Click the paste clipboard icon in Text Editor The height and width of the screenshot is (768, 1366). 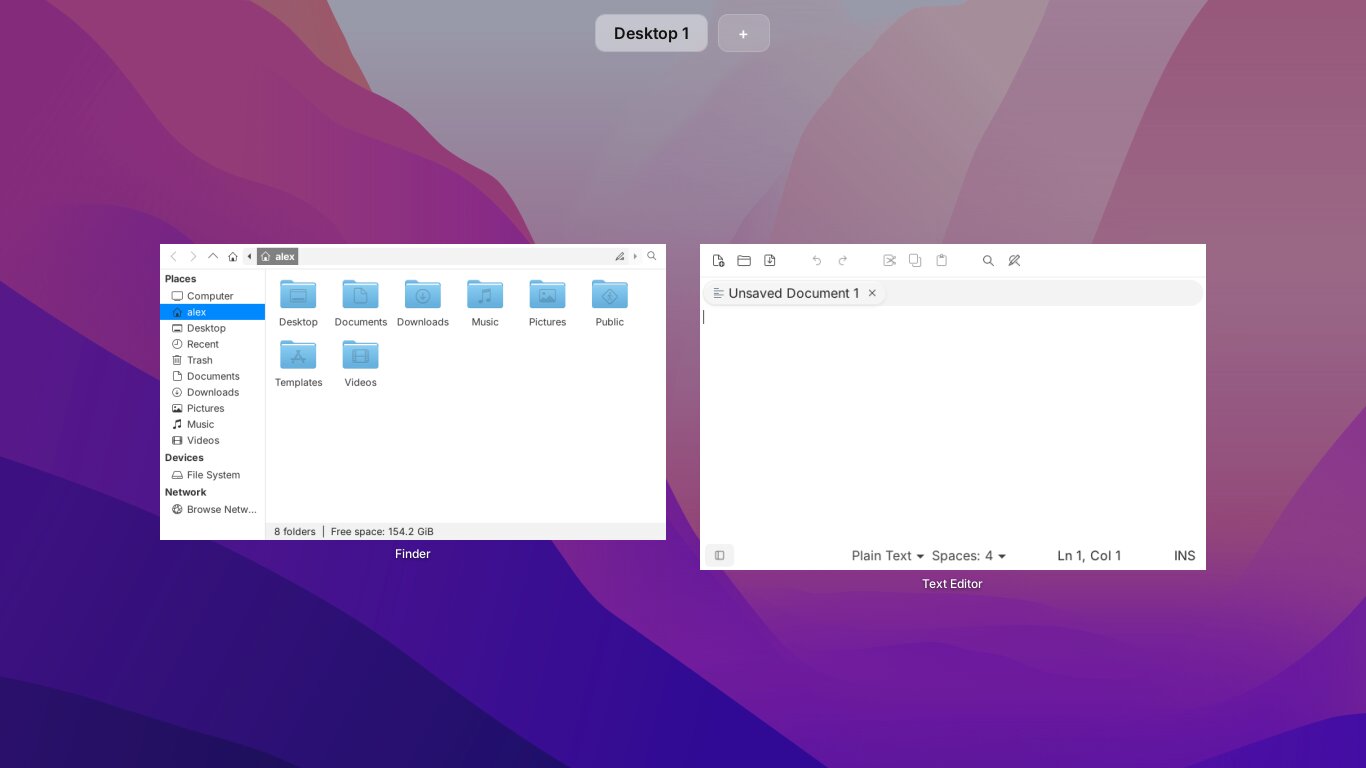[941, 261]
